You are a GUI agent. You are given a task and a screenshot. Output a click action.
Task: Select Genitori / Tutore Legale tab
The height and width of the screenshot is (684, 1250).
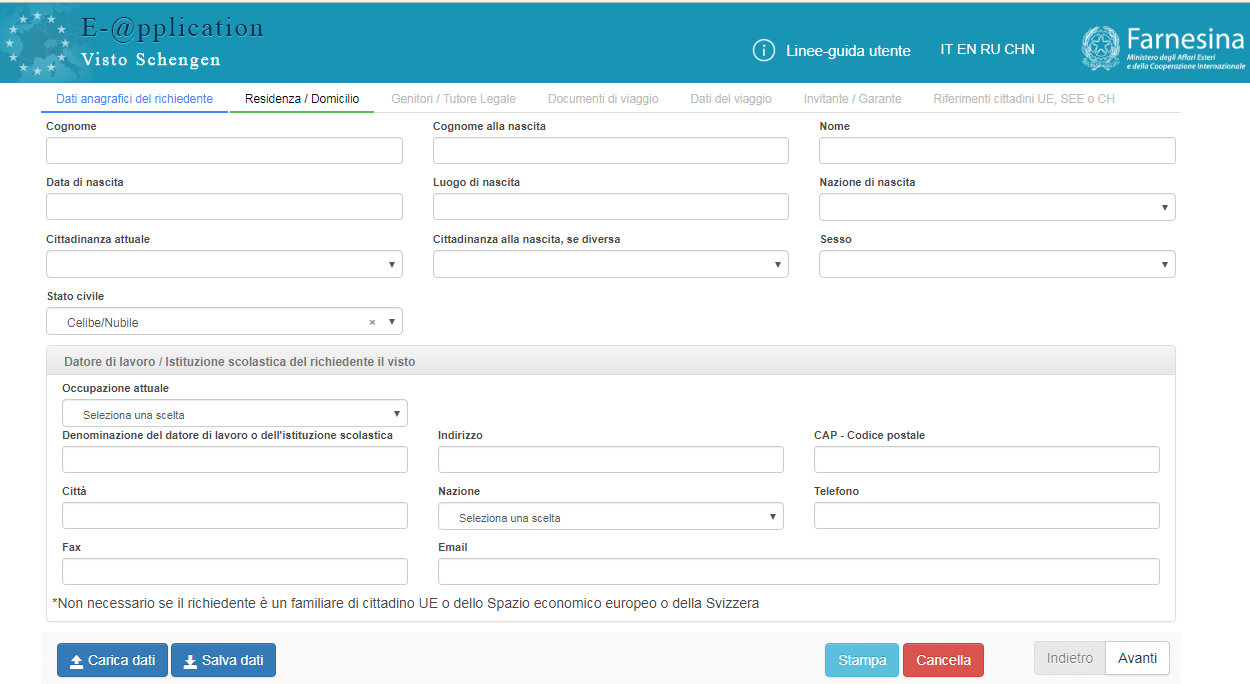[x=454, y=99]
